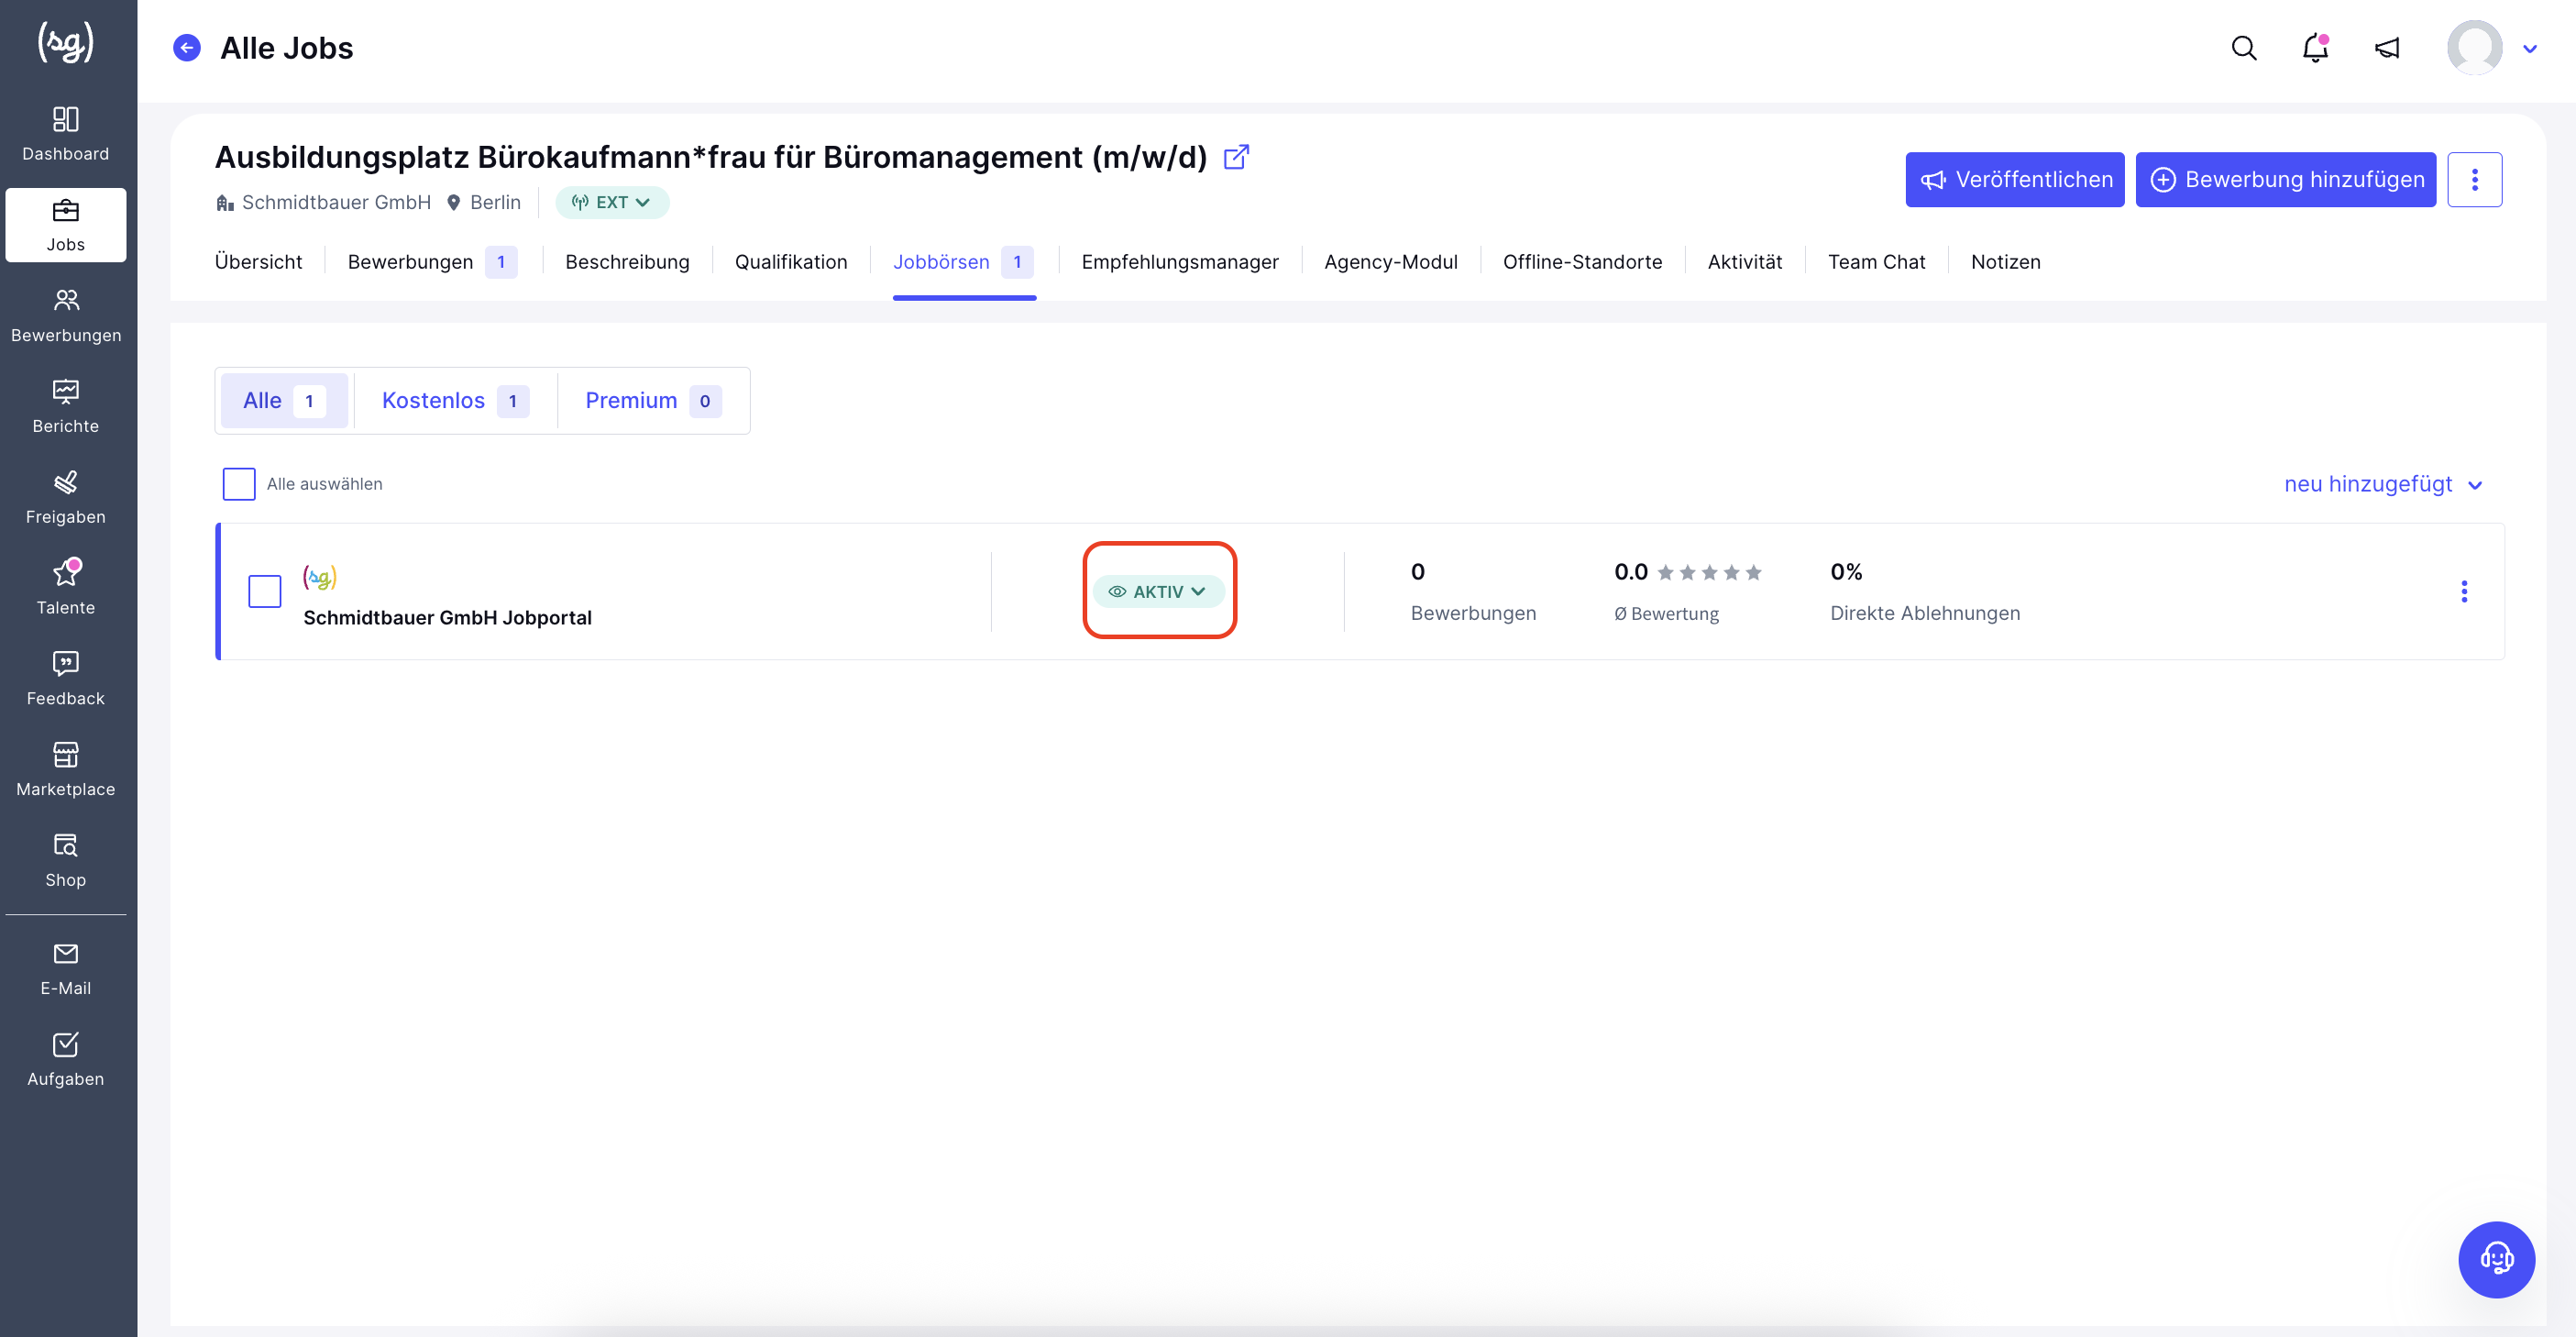Click the Schmidtbauer Jobportal sg logo
2576x1337 pixels.
[x=320, y=577]
